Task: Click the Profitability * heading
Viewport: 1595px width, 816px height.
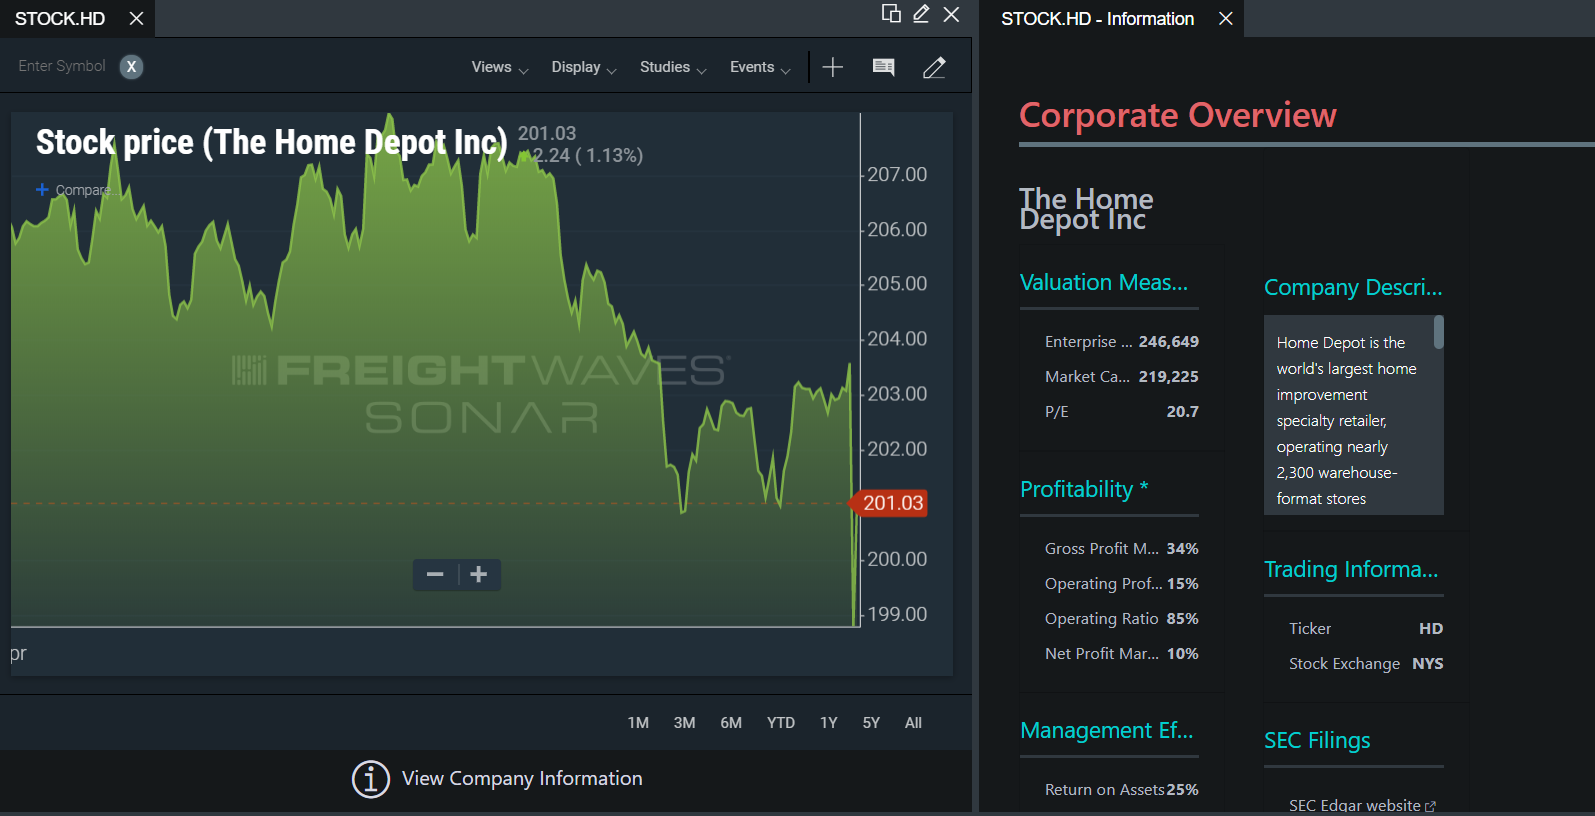Action: point(1084,490)
